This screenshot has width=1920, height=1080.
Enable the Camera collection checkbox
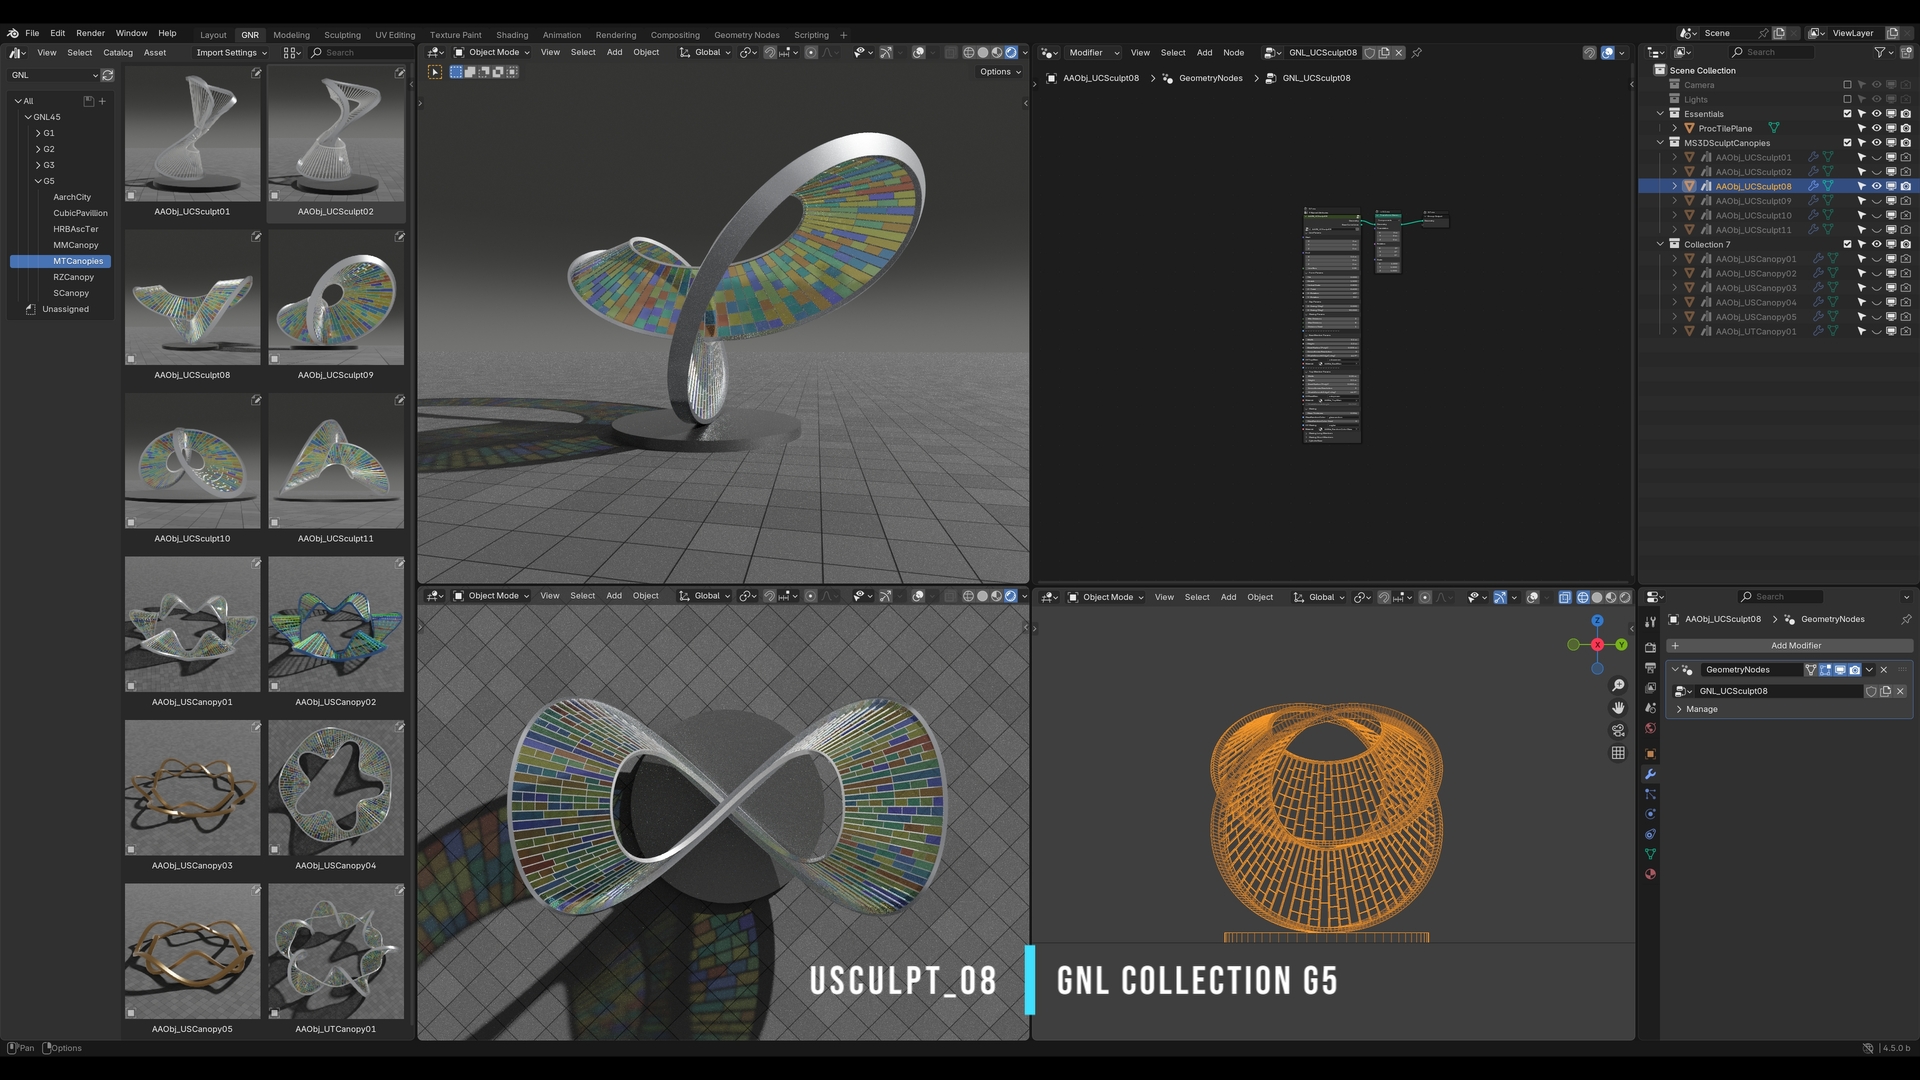[x=1848, y=85]
